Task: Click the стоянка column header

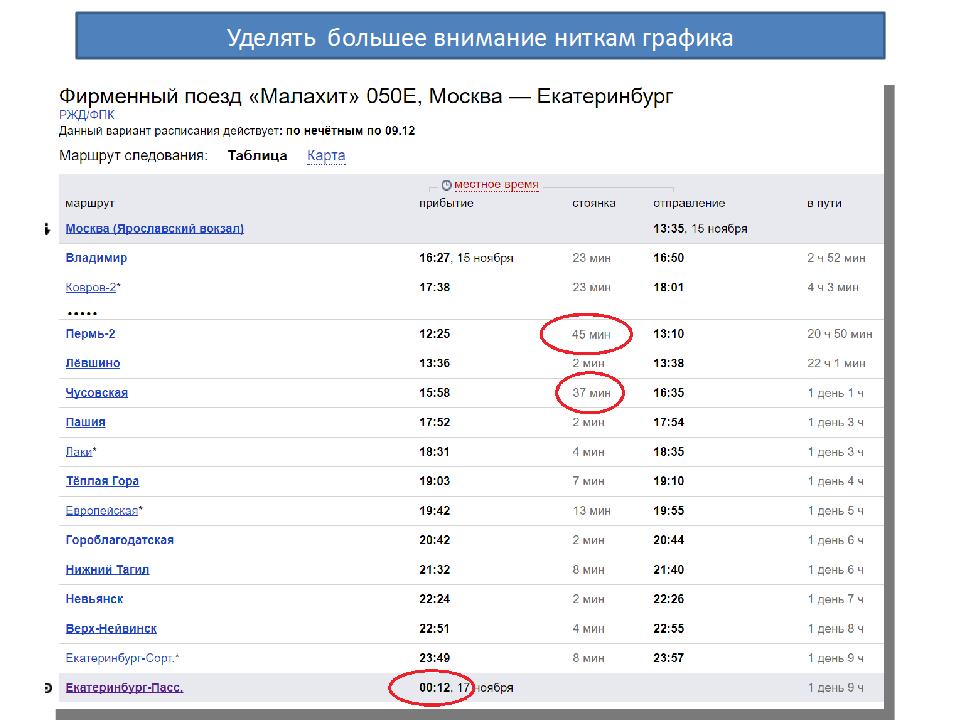Action: [594, 203]
